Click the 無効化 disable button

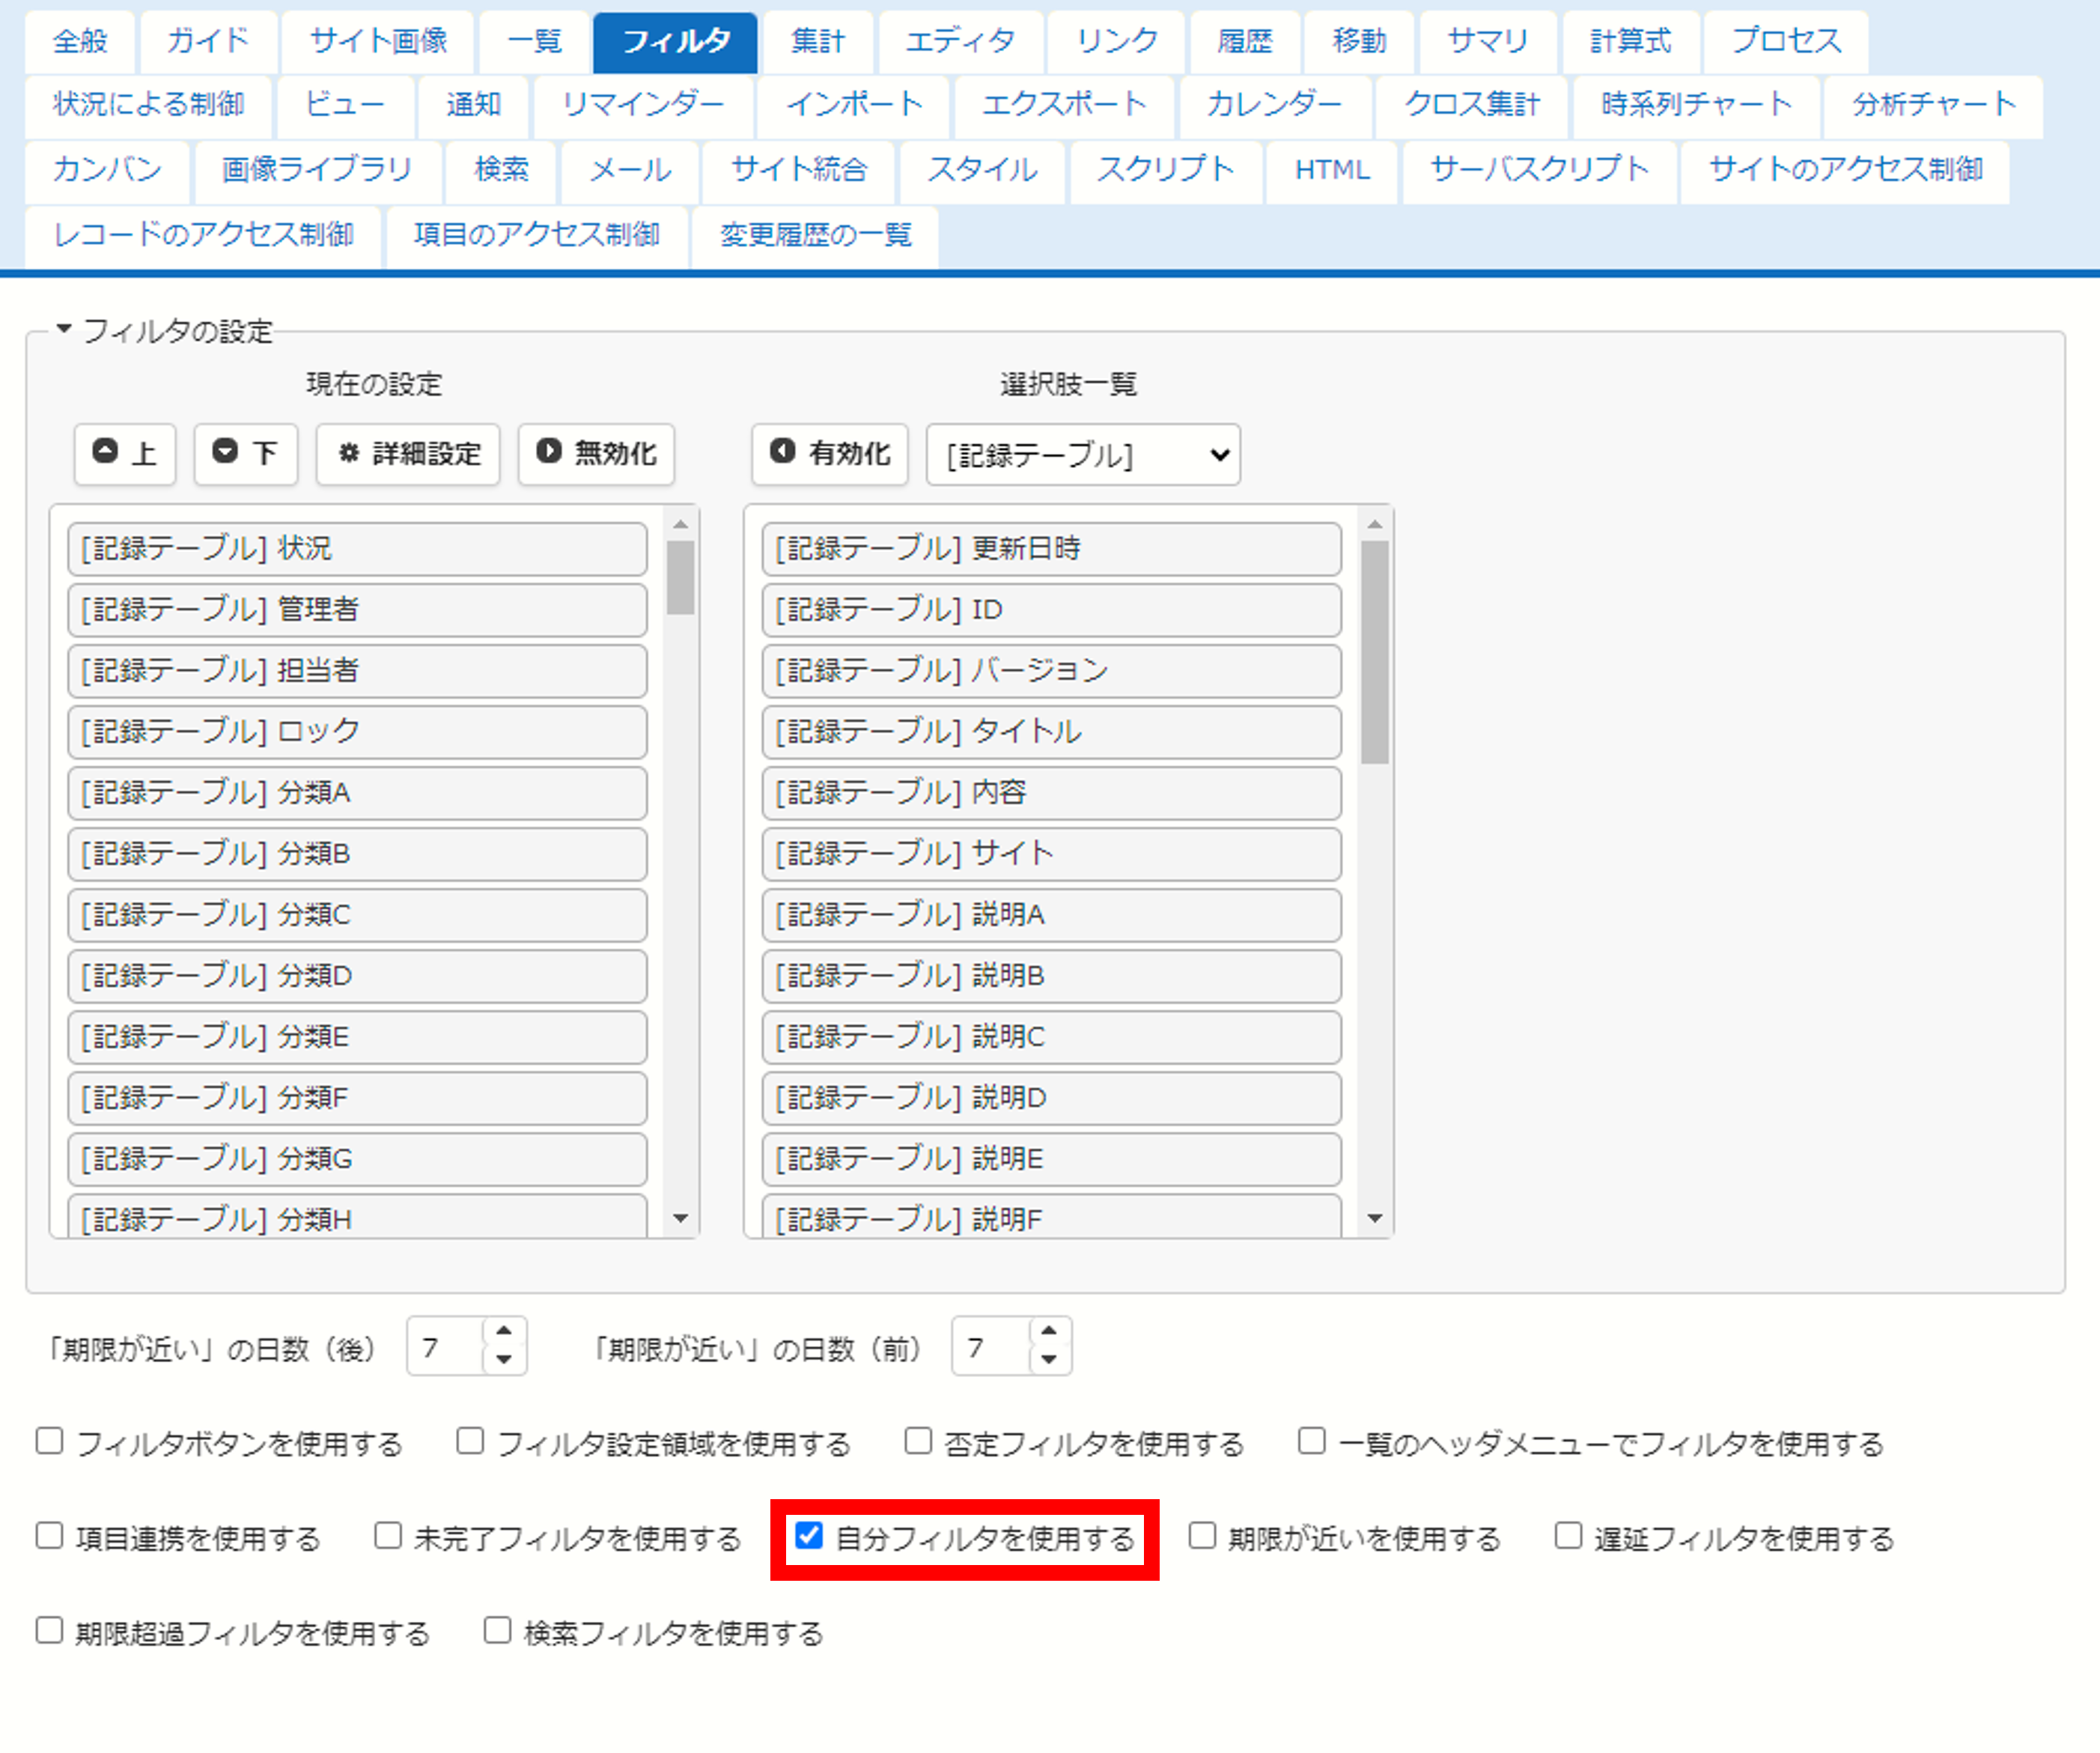596,454
